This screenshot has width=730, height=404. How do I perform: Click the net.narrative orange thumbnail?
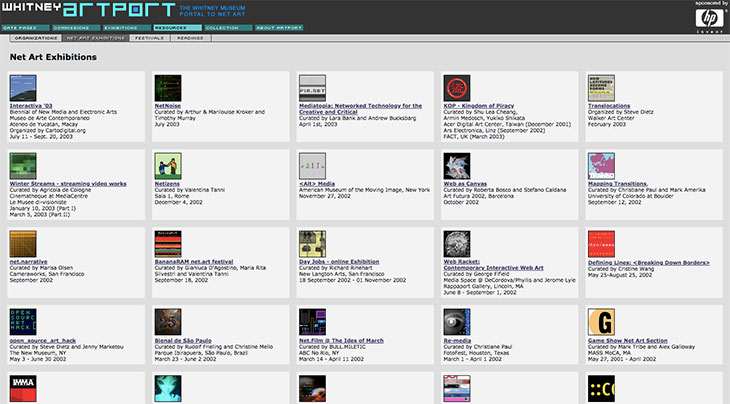tap(23, 244)
